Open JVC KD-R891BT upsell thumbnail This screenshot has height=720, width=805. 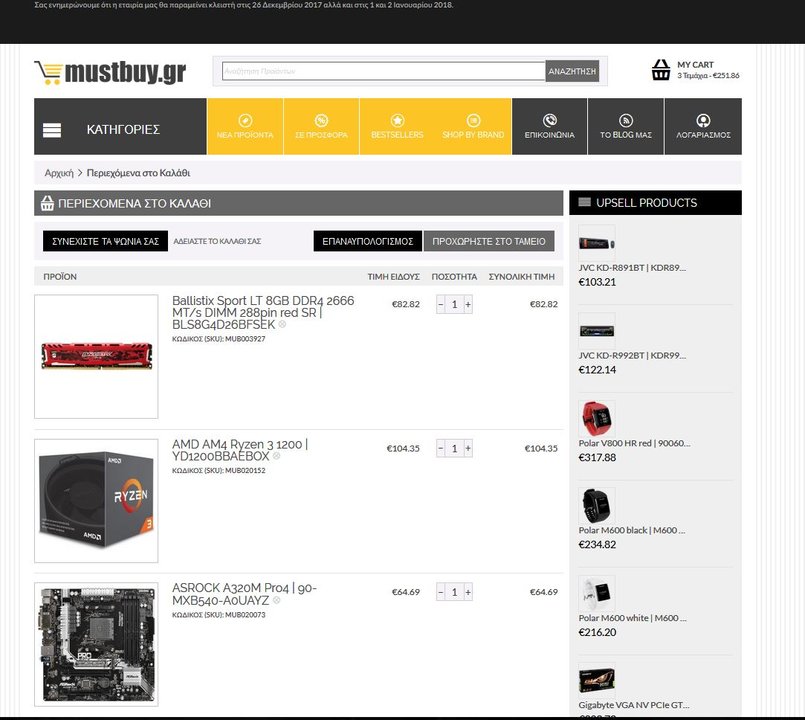597,243
